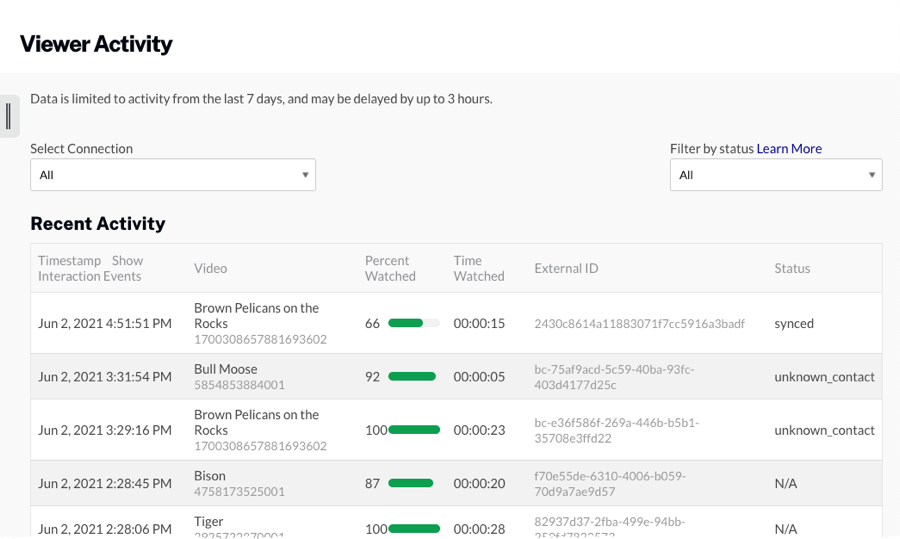The height and width of the screenshot is (539, 900).
Task: Select the Bull Moose video row title
Action: pos(225,369)
